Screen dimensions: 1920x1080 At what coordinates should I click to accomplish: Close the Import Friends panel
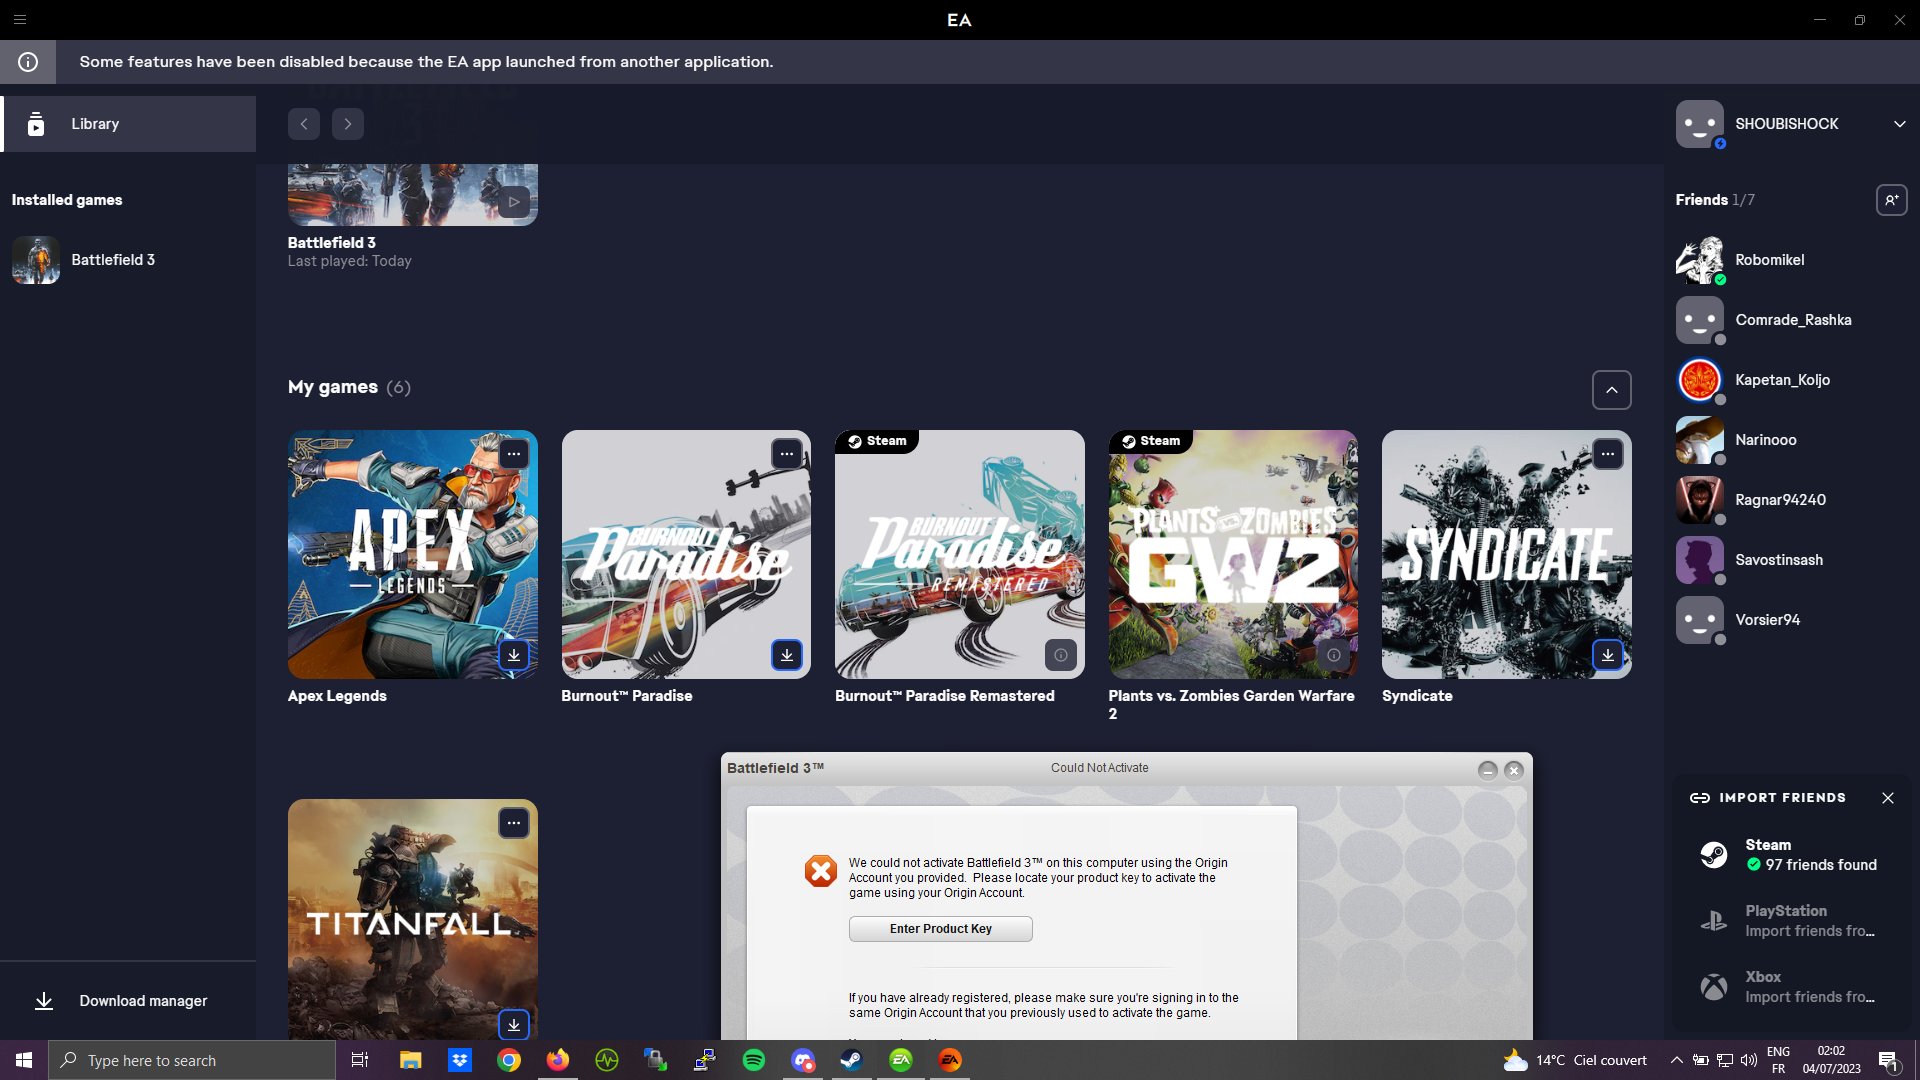coord(1887,798)
